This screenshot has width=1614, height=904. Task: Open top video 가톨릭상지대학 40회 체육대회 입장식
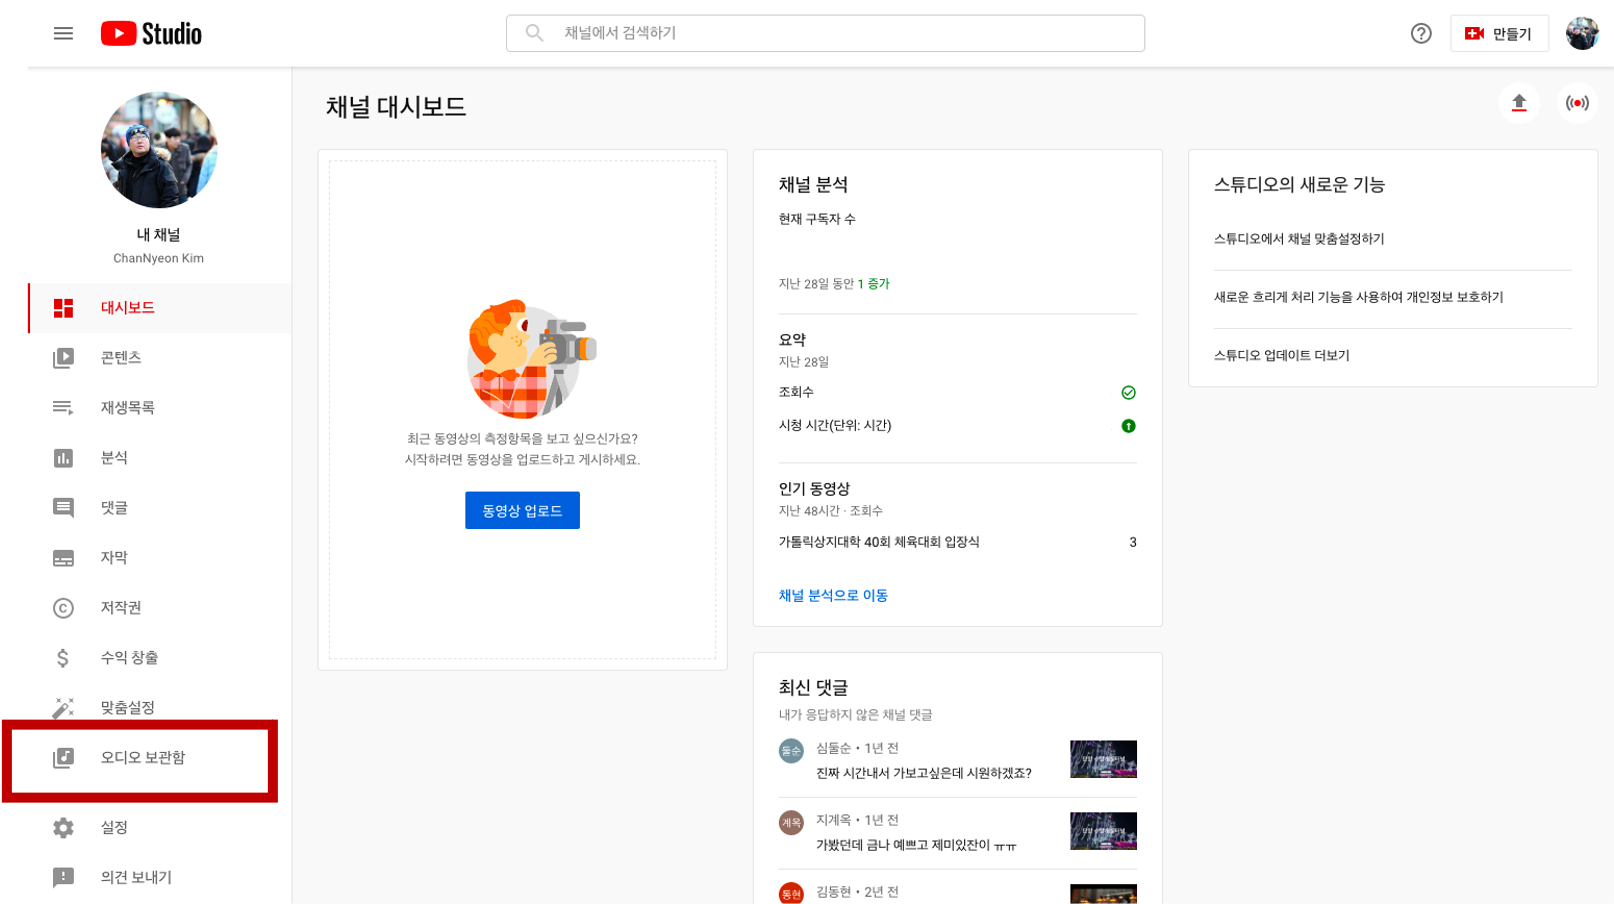tap(879, 542)
